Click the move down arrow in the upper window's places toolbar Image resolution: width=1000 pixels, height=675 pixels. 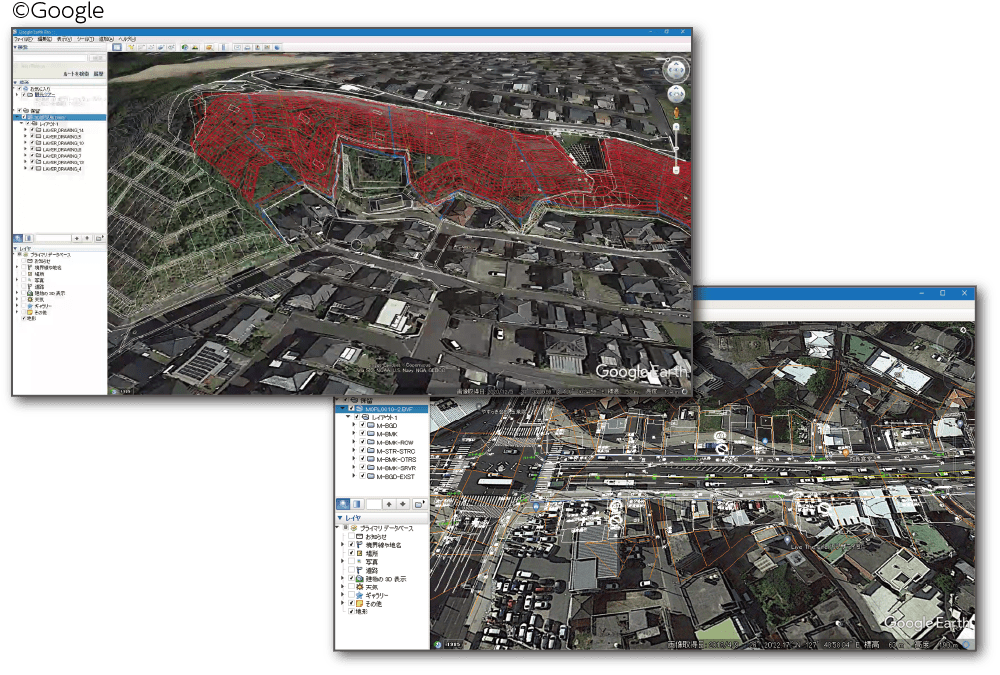[87, 239]
